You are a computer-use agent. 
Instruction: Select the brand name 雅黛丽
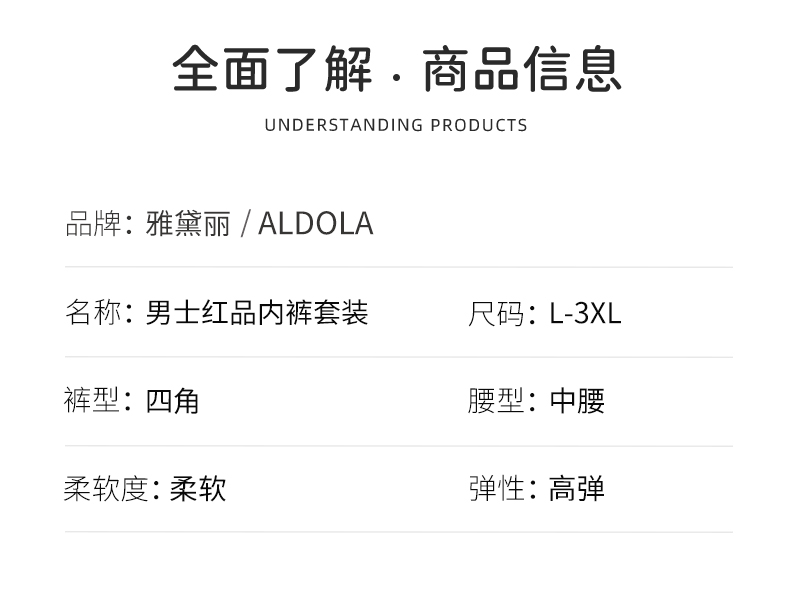[x=187, y=223]
